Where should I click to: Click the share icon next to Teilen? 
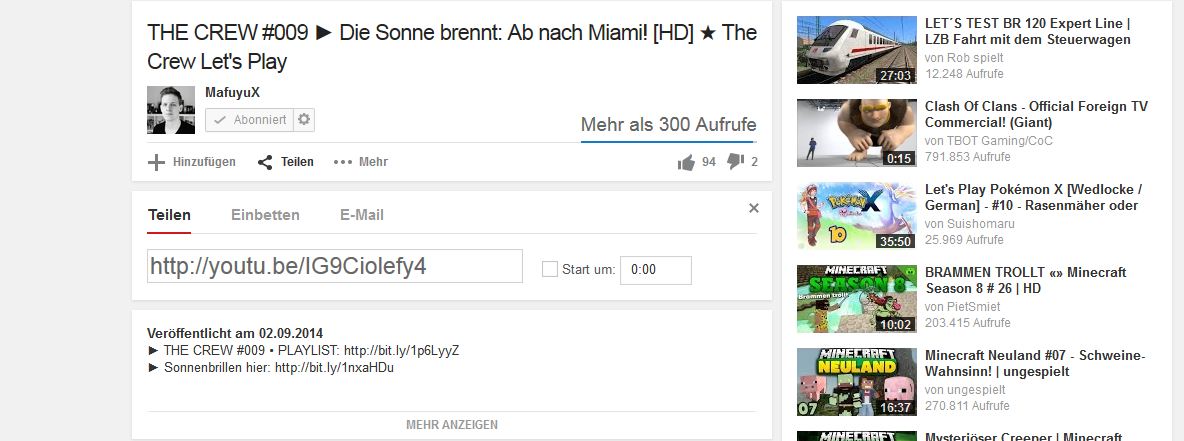click(264, 162)
